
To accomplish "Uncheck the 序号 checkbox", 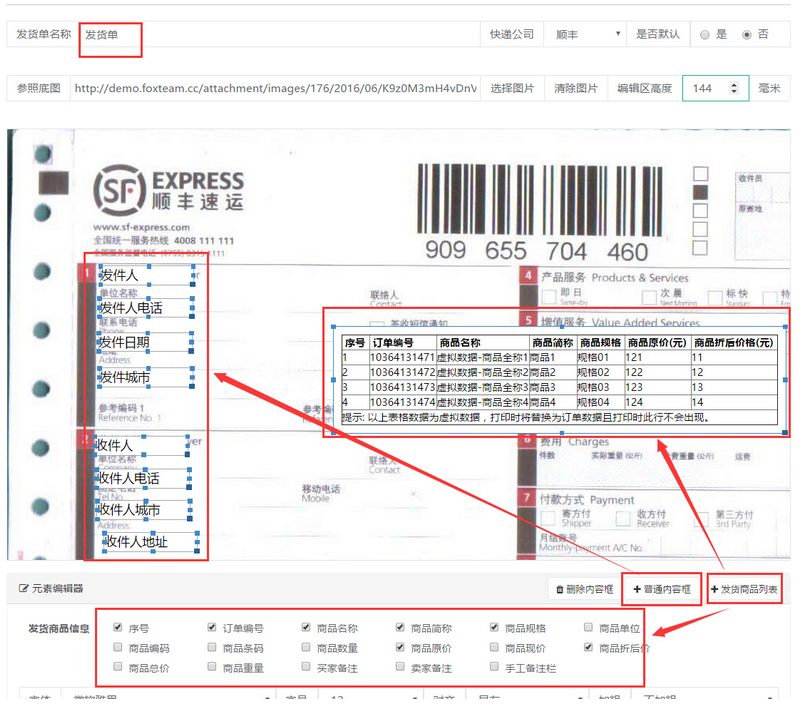I will tap(119, 628).
